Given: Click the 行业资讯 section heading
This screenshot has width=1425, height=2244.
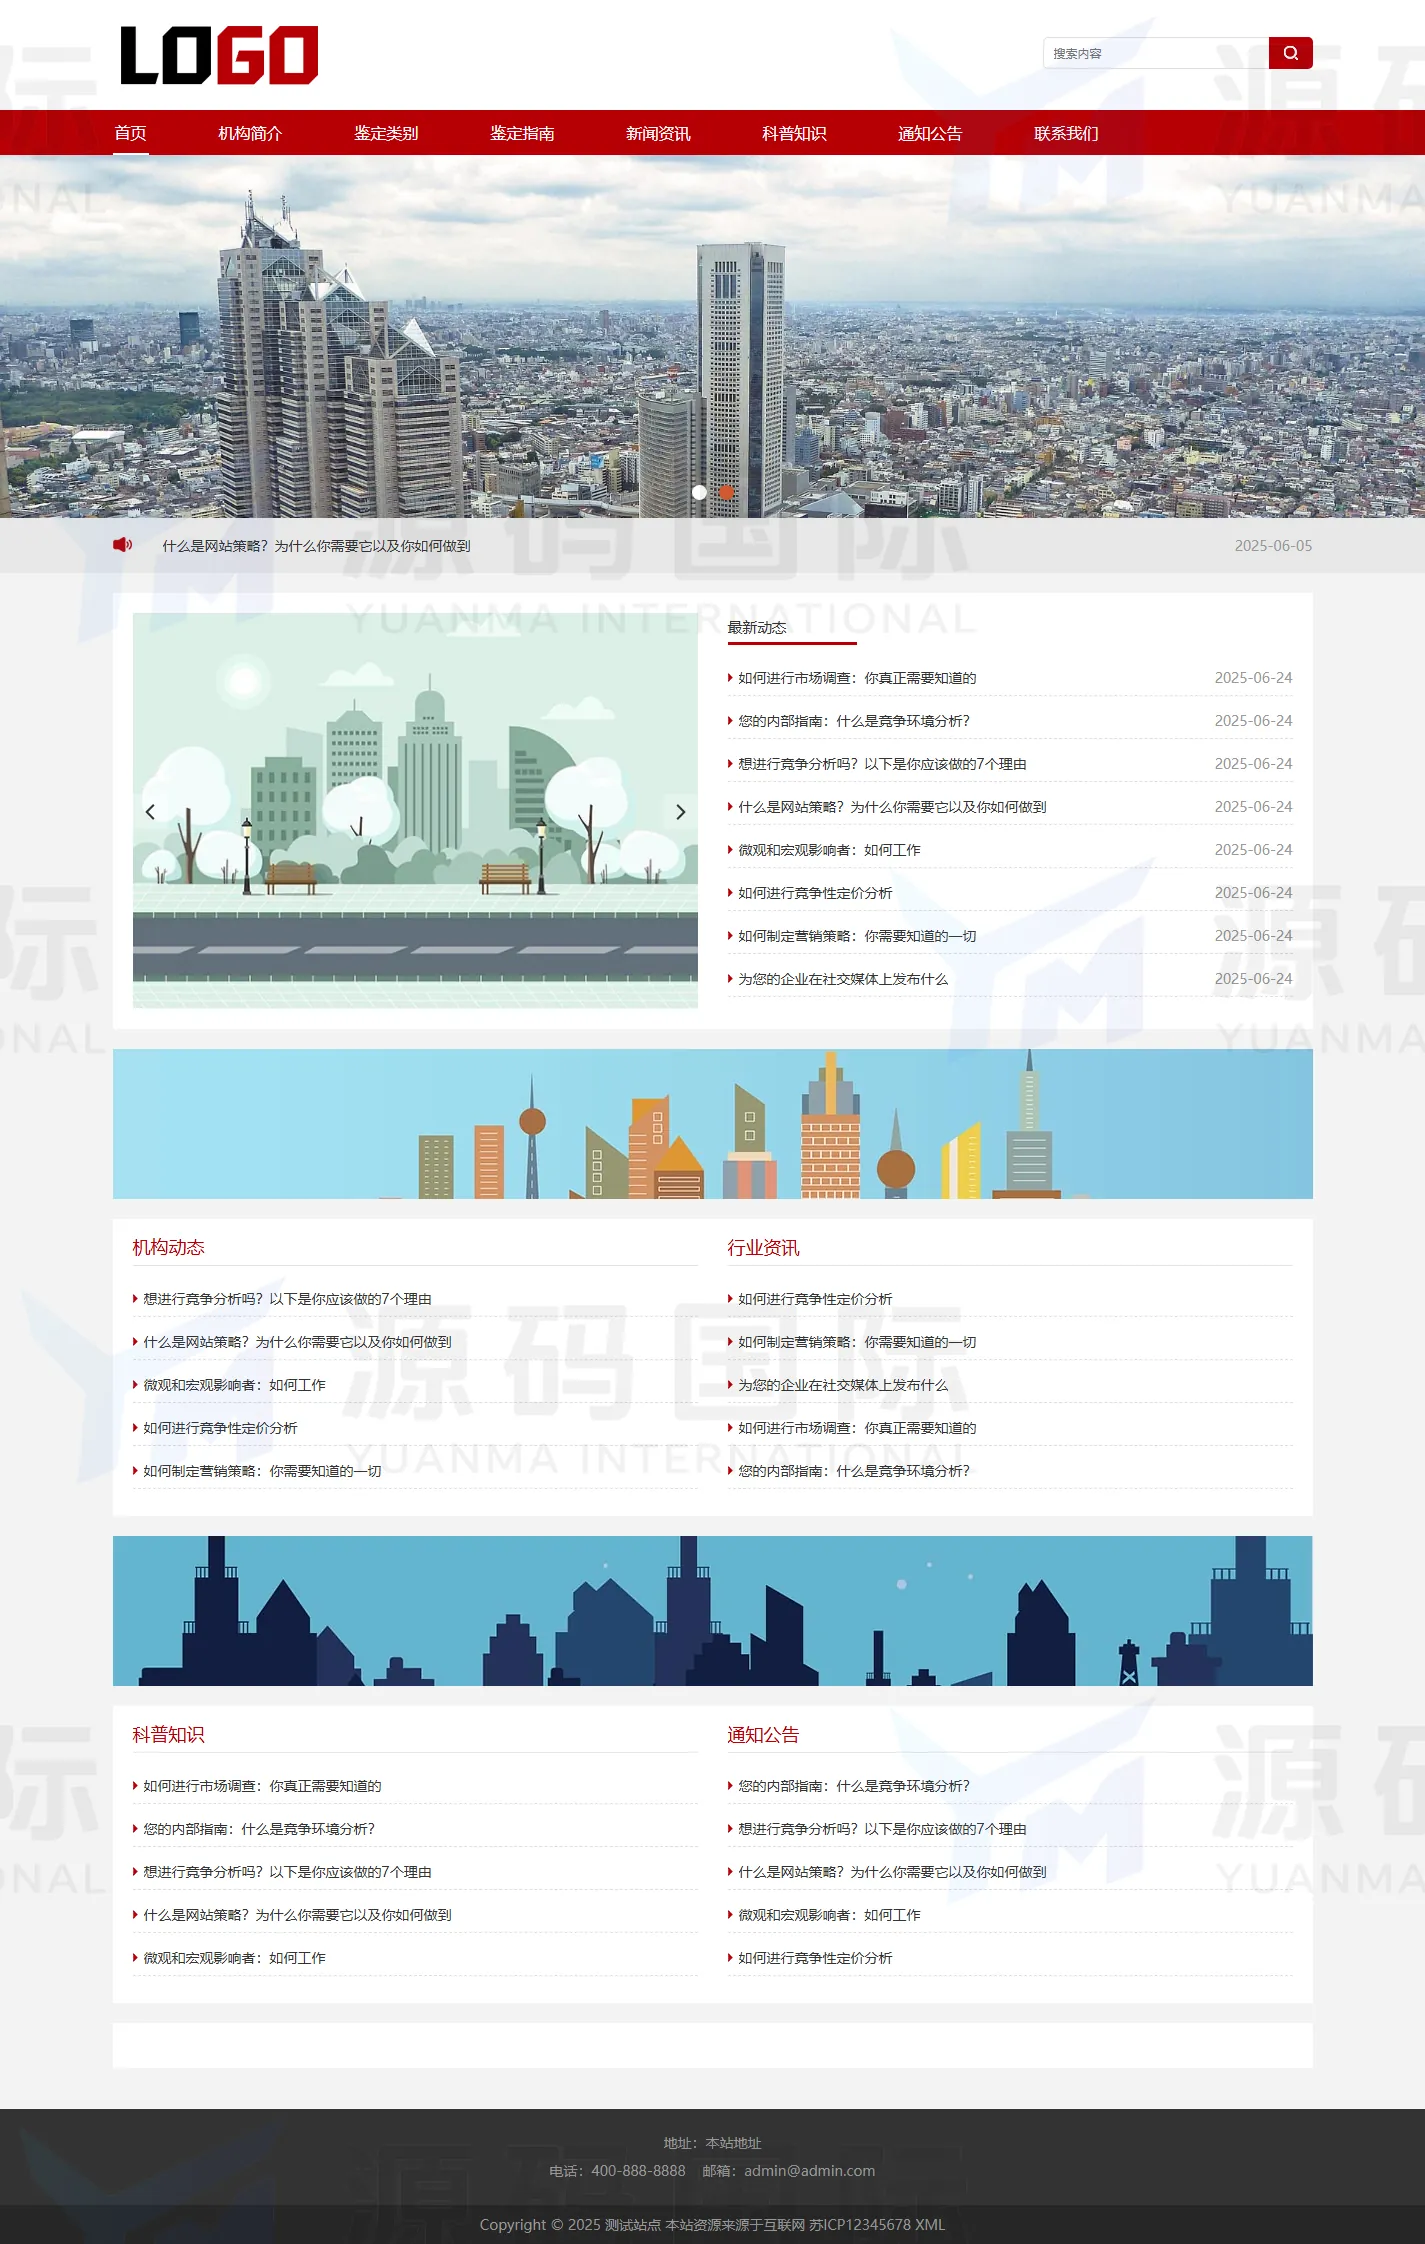Looking at the screenshot, I should (x=763, y=1247).
